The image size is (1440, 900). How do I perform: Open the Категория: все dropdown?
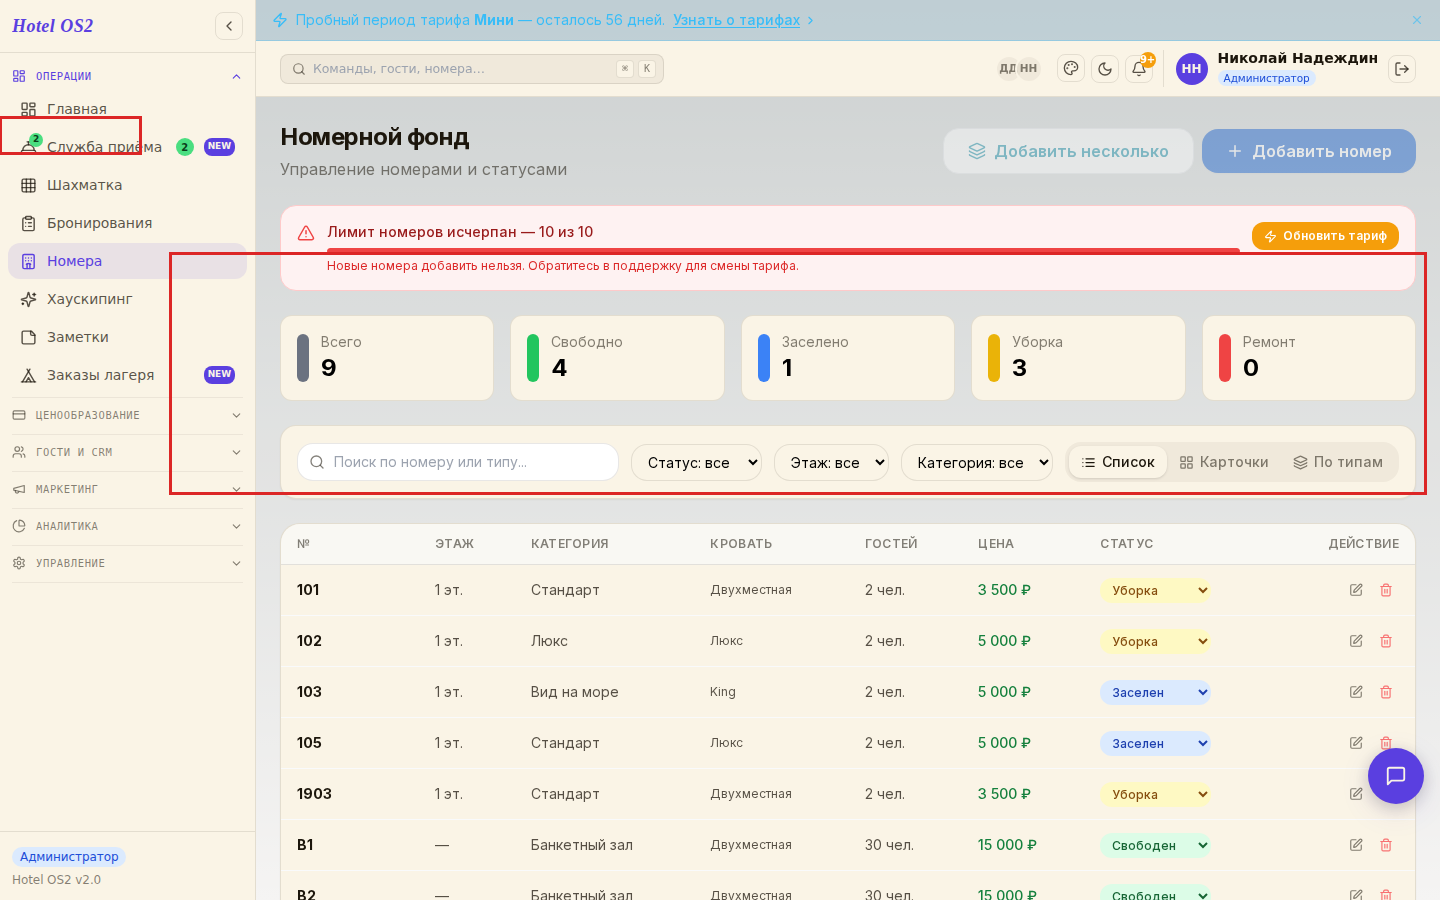click(977, 462)
